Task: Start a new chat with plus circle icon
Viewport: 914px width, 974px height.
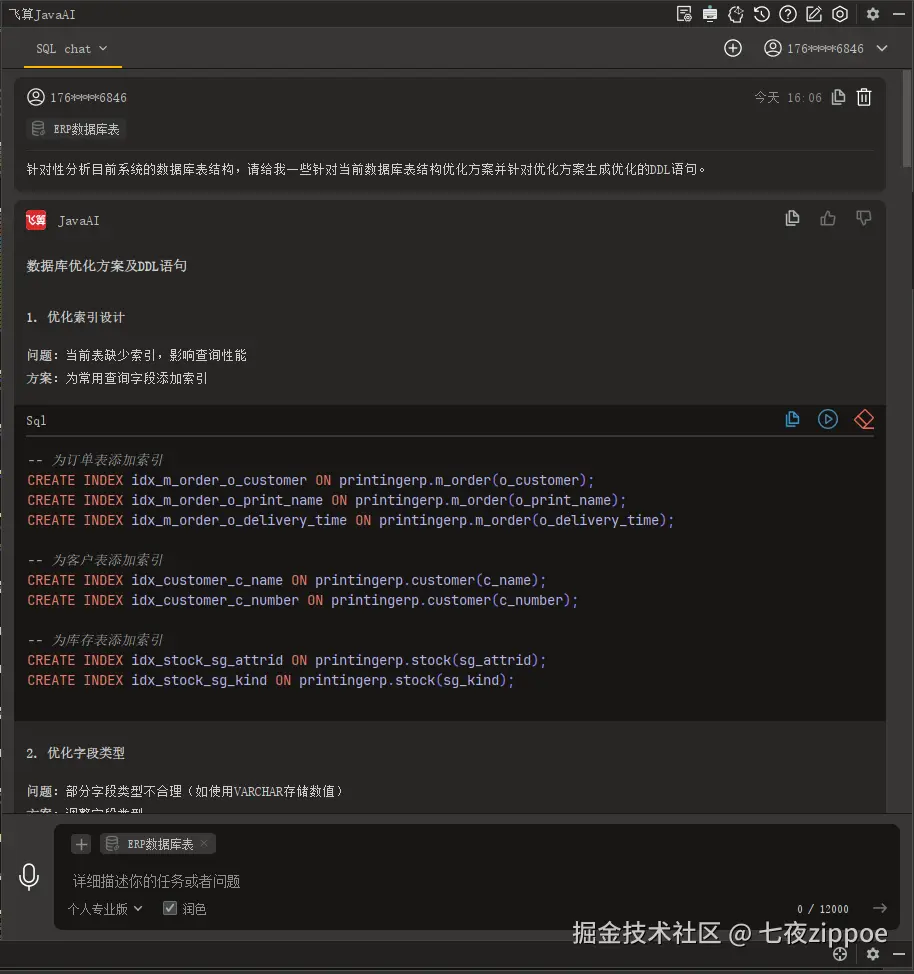Action: pos(733,48)
